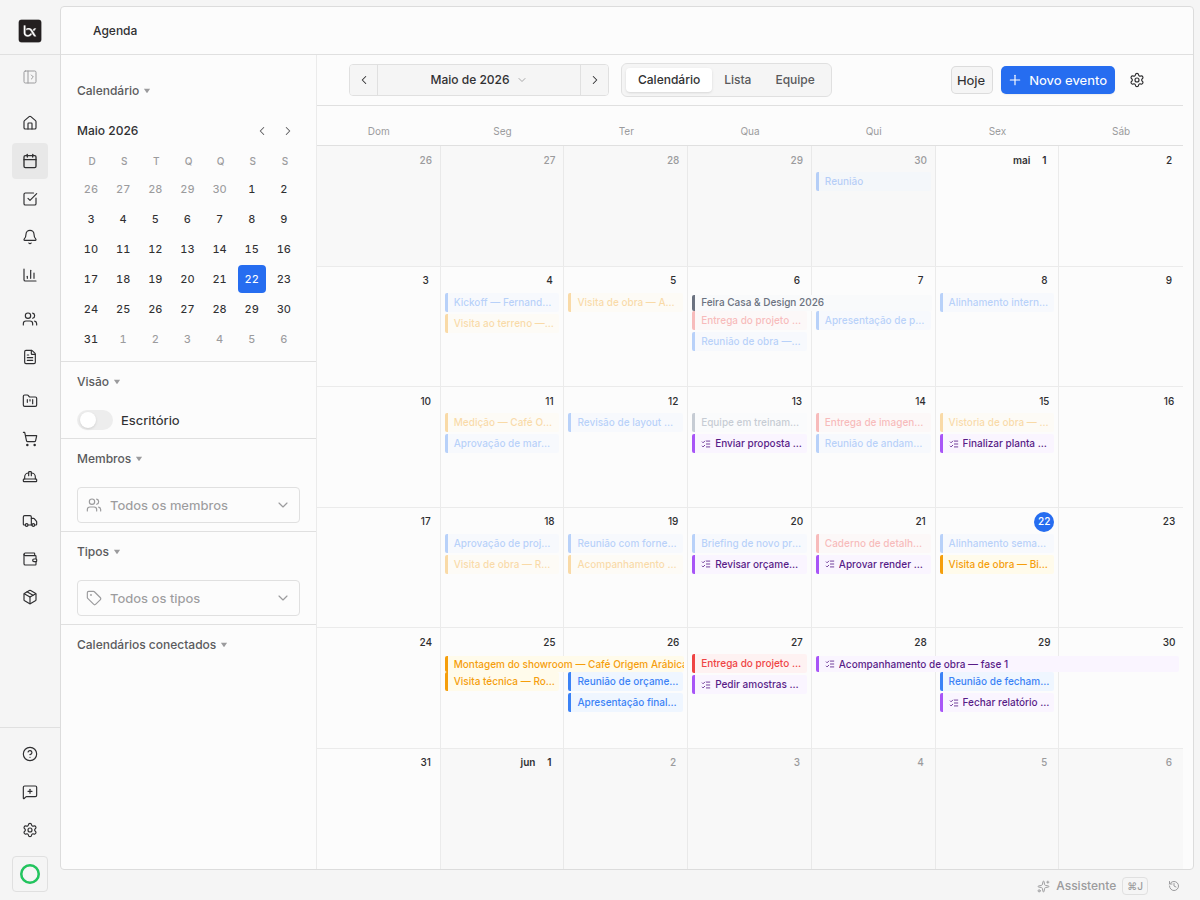This screenshot has width=1200, height=900.
Task: Open the Revisar orçamento task on day 20
Action: tap(749, 564)
